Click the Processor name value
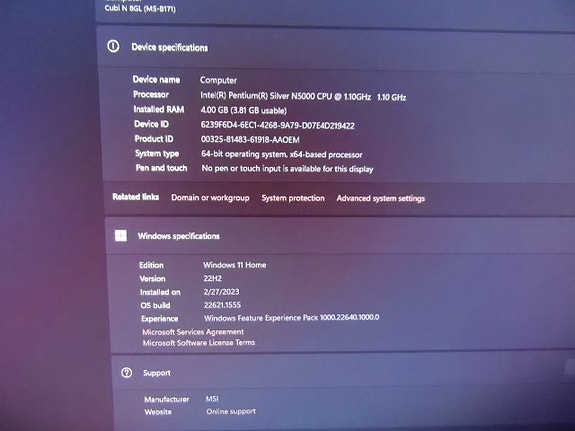 (303, 96)
